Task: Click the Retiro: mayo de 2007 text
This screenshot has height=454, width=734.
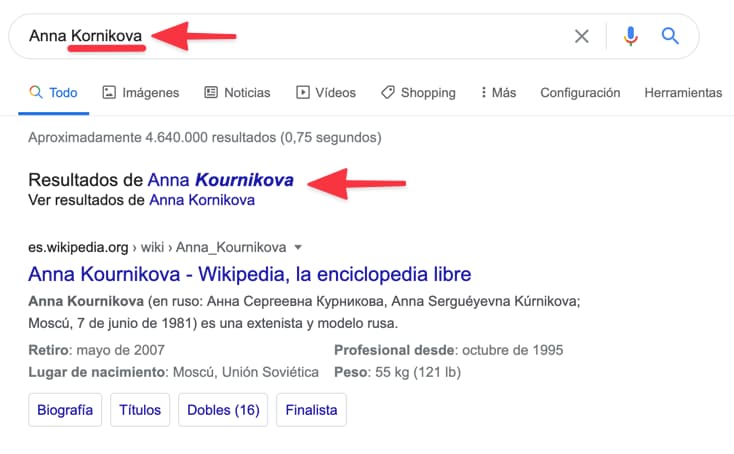Action: point(96,350)
